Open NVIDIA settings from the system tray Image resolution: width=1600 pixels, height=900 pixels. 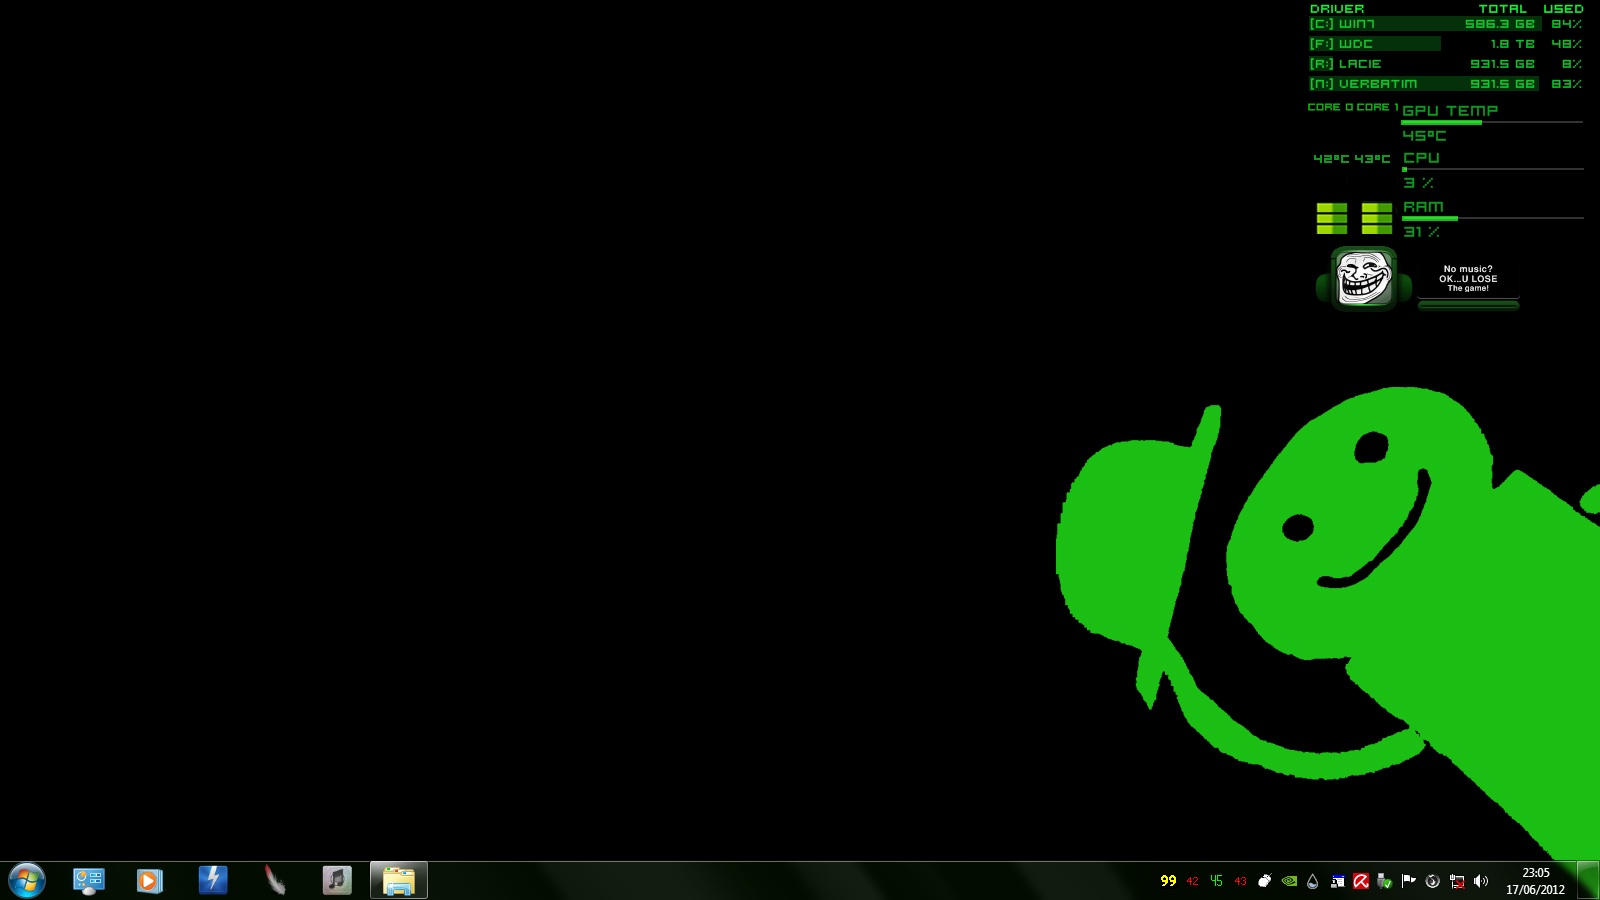(1288, 881)
